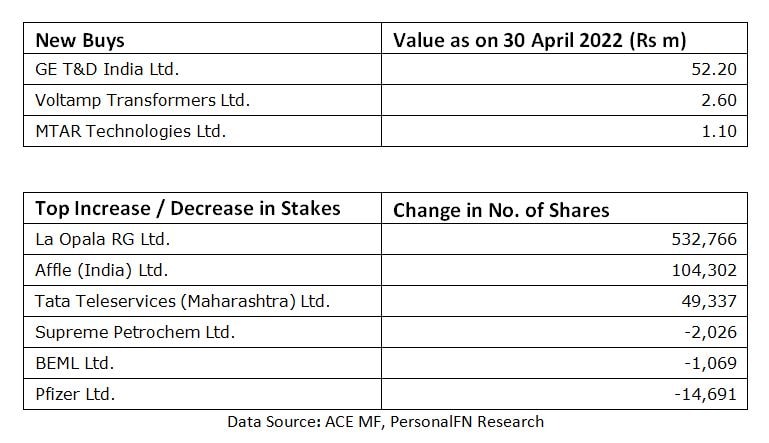Viewport: 769px width, 443px height.
Task: Click the New Buys header cell
Action: tap(80, 41)
